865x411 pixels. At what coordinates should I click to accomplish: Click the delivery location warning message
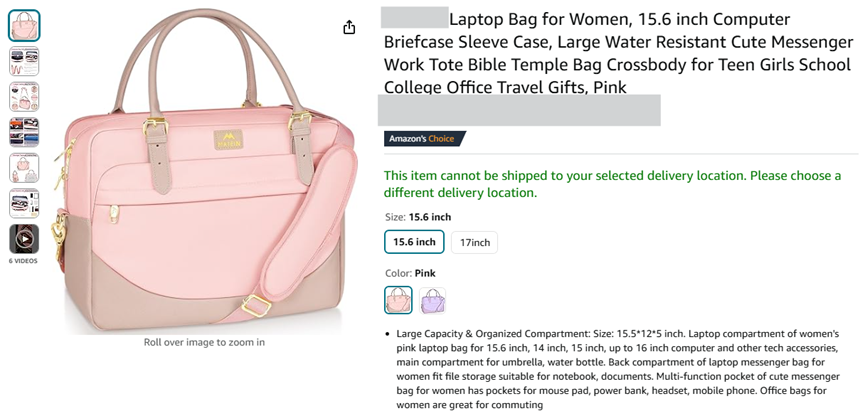coord(612,184)
